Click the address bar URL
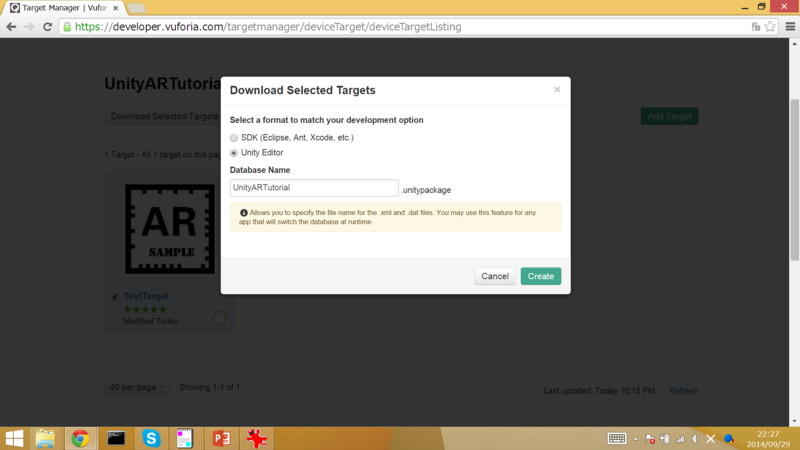 [268, 27]
